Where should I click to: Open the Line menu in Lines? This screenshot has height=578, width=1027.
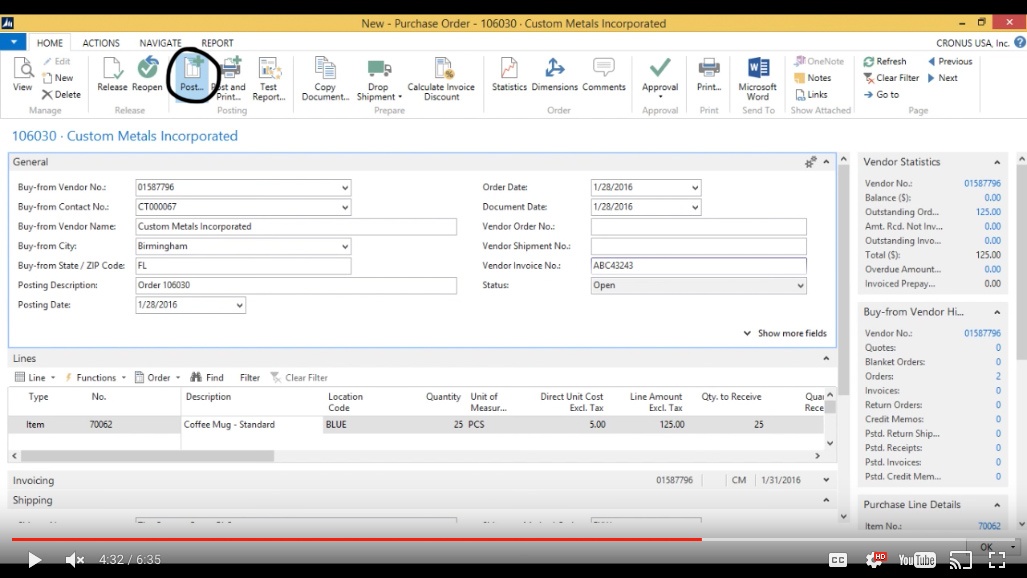click(x=35, y=377)
